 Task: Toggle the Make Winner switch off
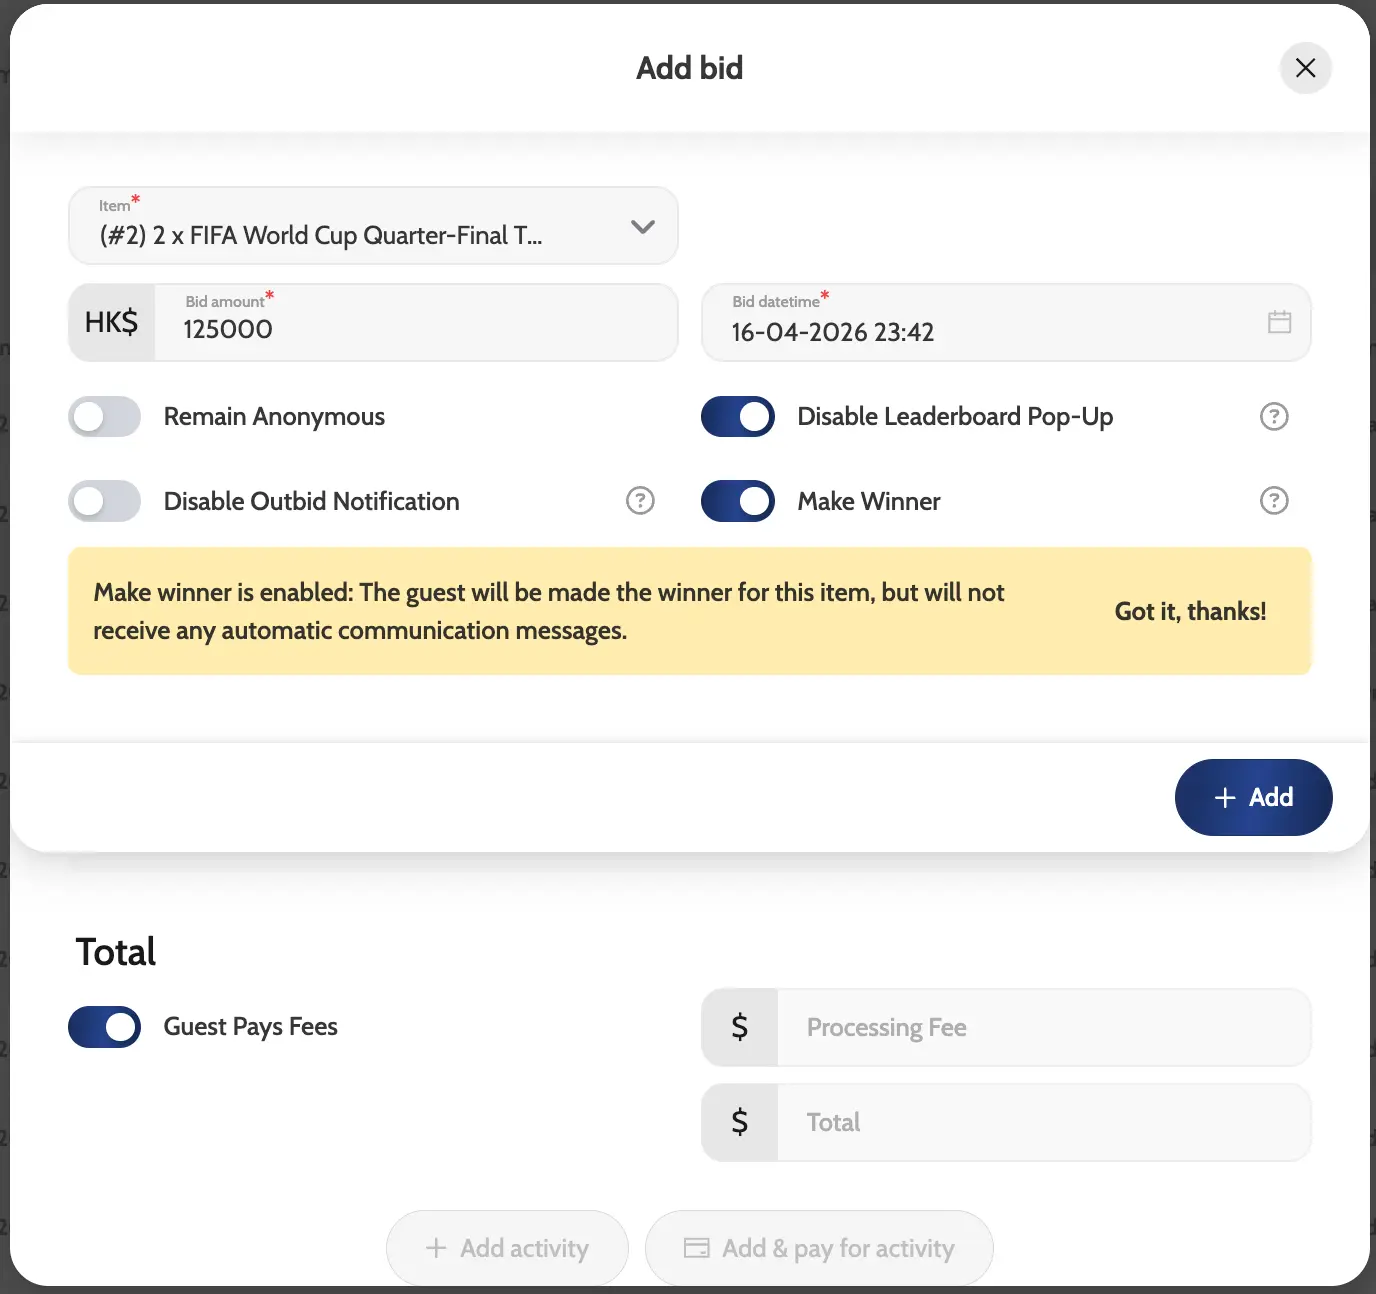pos(738,501)
